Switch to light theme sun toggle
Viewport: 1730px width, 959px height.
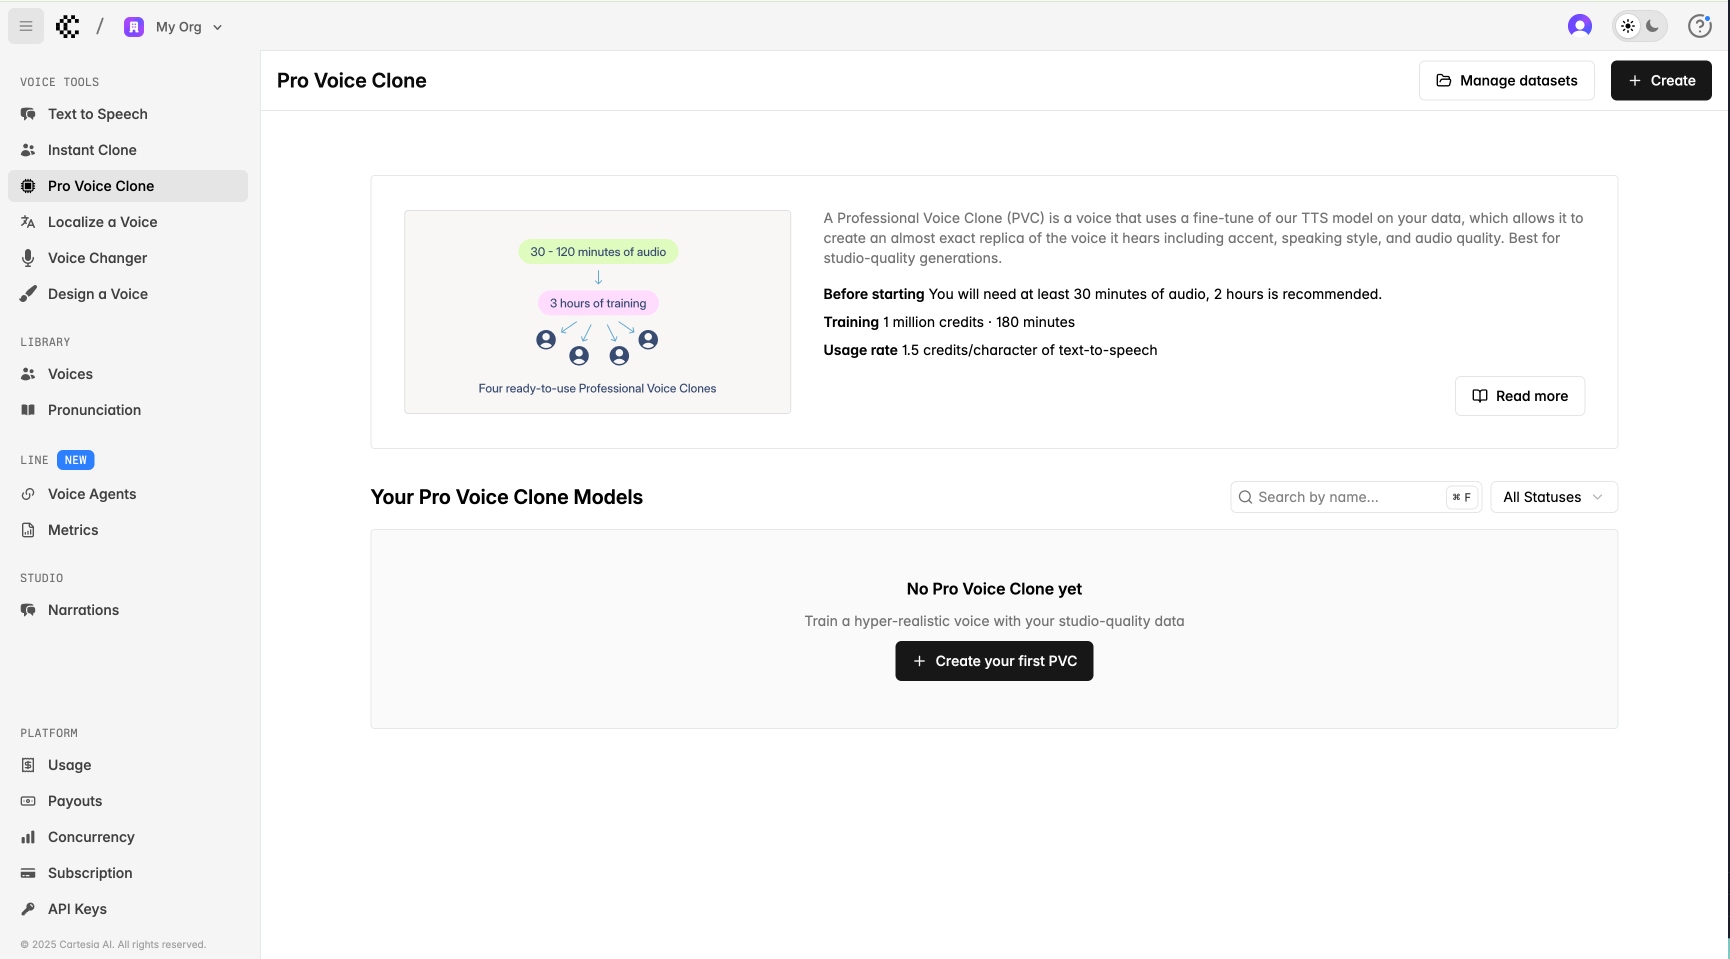1628,26
